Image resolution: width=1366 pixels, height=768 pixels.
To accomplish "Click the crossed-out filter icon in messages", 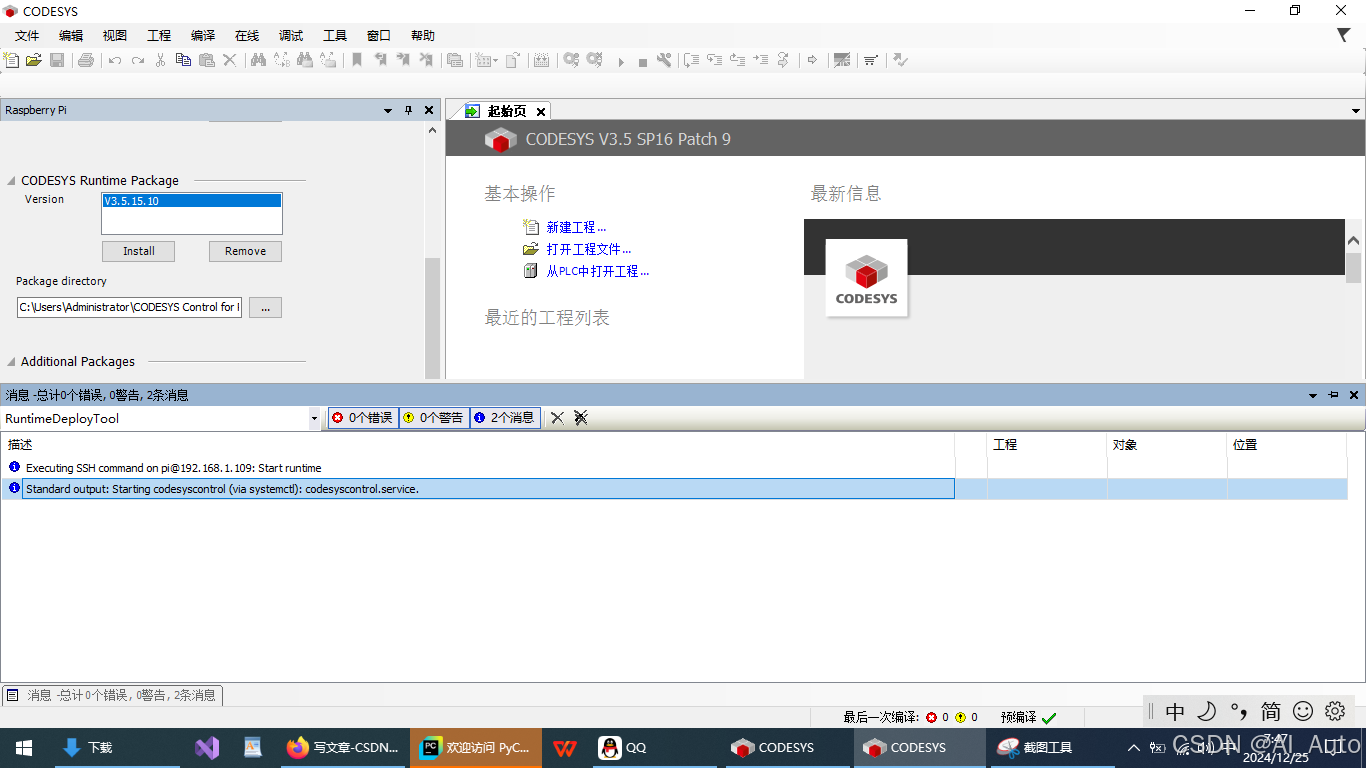I will coord(581,418).
